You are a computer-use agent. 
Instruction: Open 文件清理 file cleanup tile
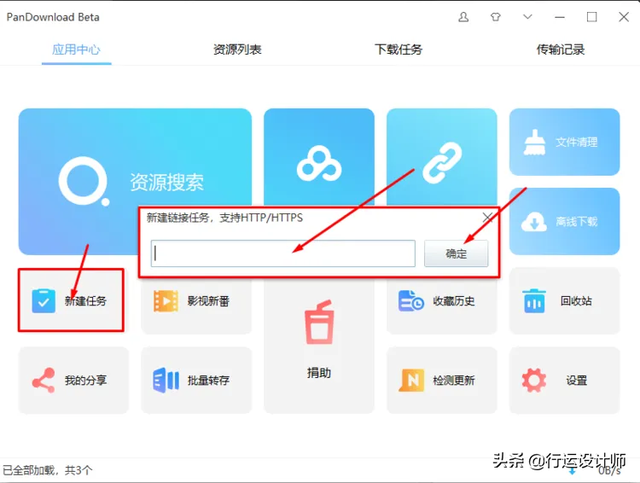click(x=564, y=142)
